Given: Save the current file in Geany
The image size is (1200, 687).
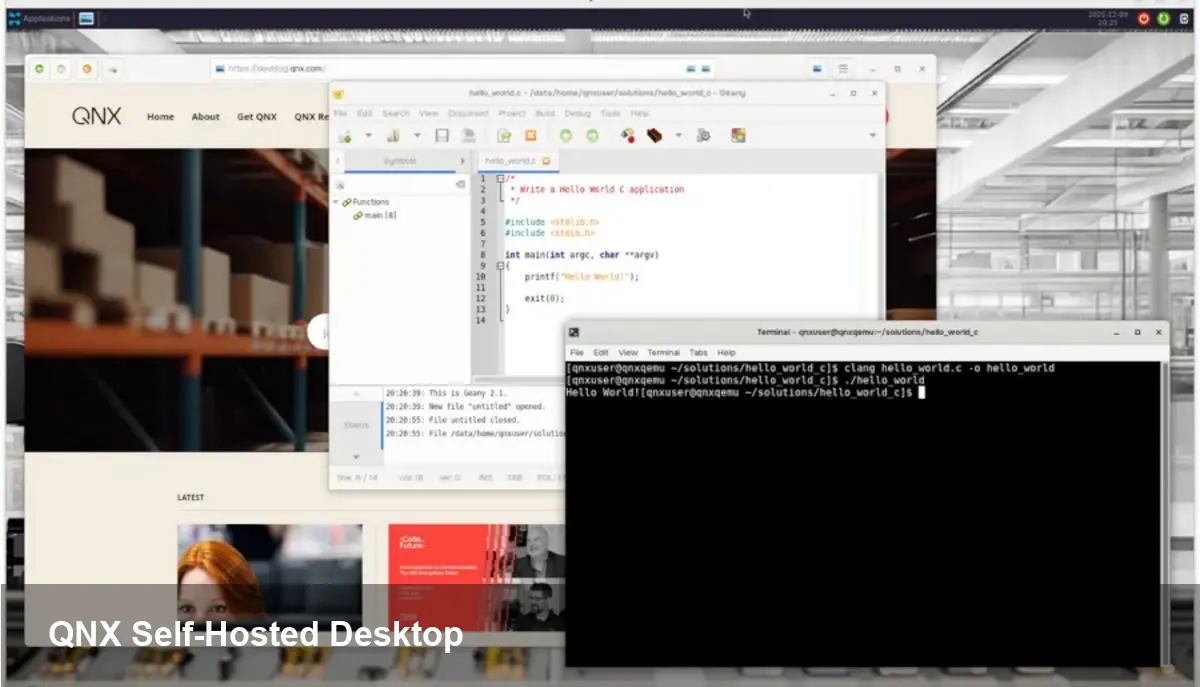Looking at the screenshot, I should (x=440, y=134).
